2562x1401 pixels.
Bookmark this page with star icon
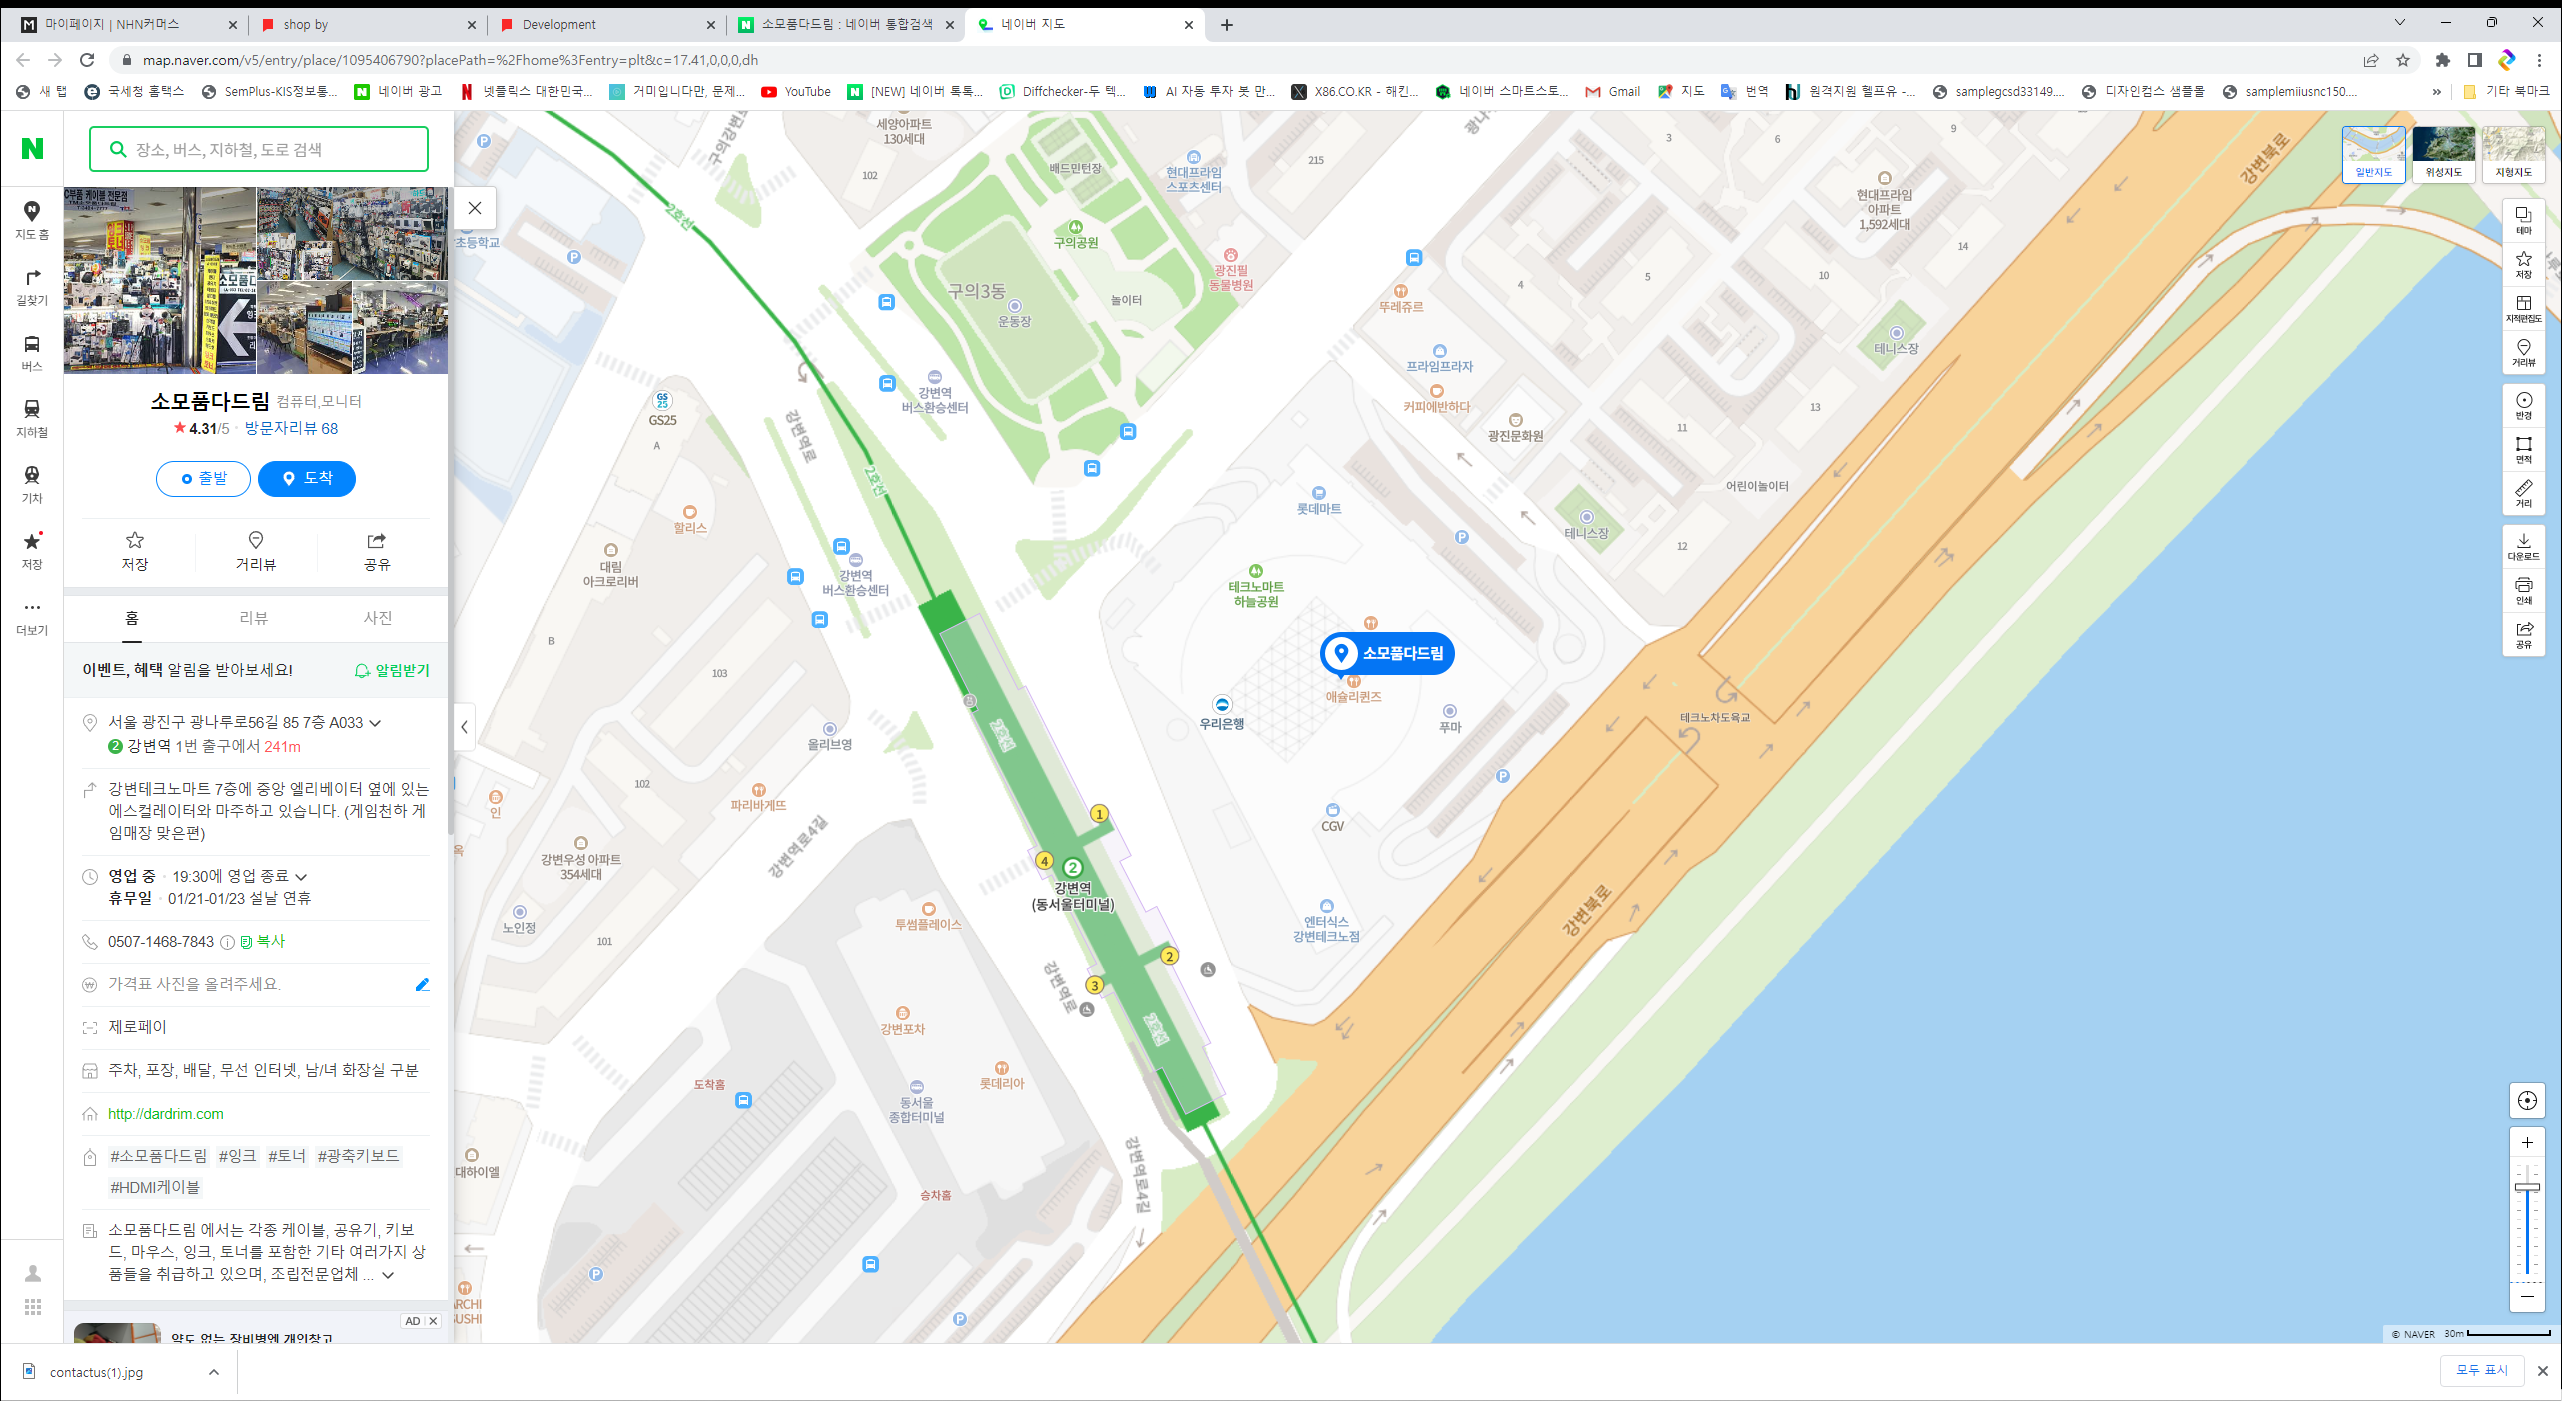click(x=2403, y=60)
